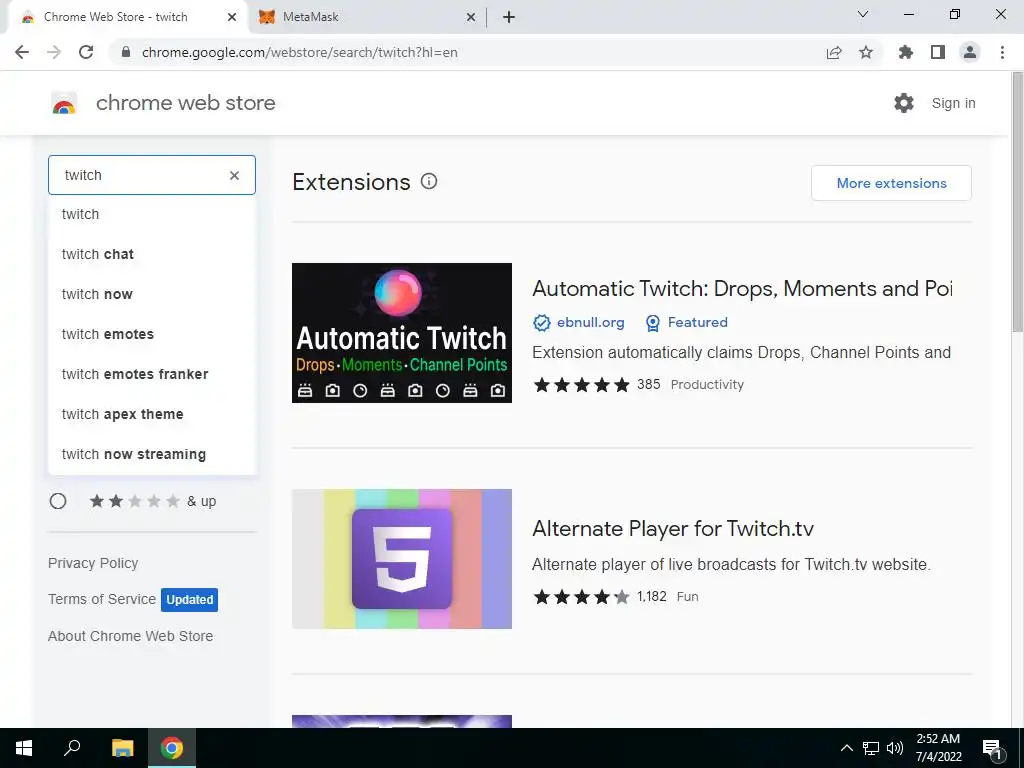Screen dimensions: 1024x768
Task: Click the Chrome Web Store rainbow logo
Action: tap(64, 103)
